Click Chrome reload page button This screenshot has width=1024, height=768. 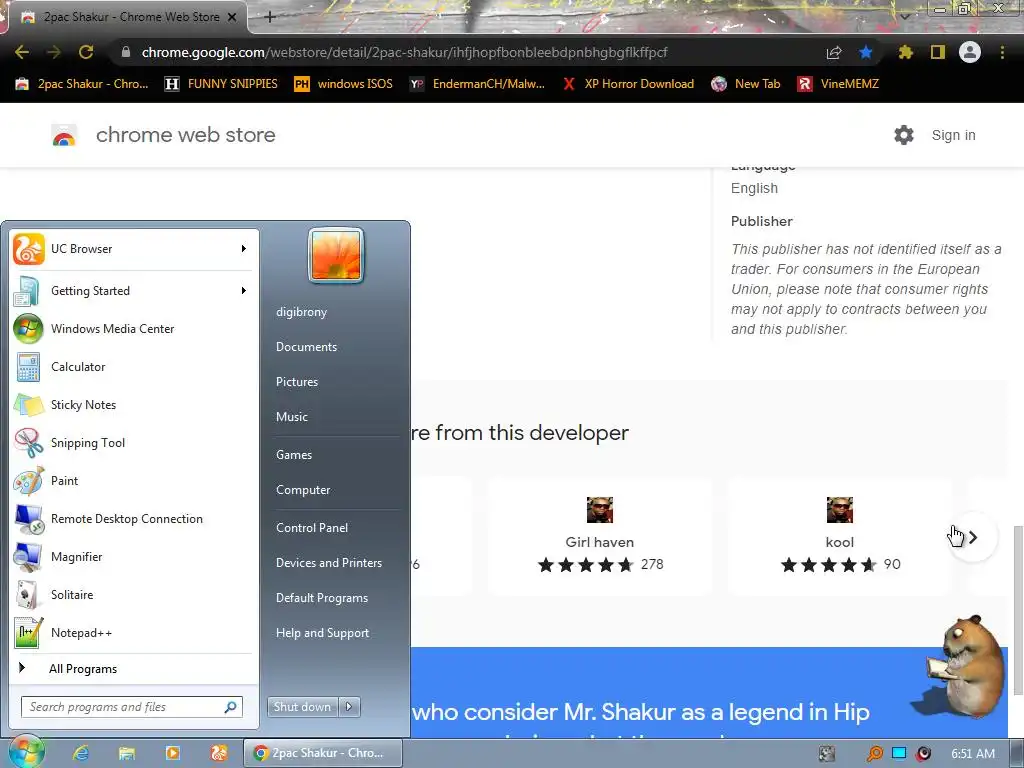coord(86,52)
